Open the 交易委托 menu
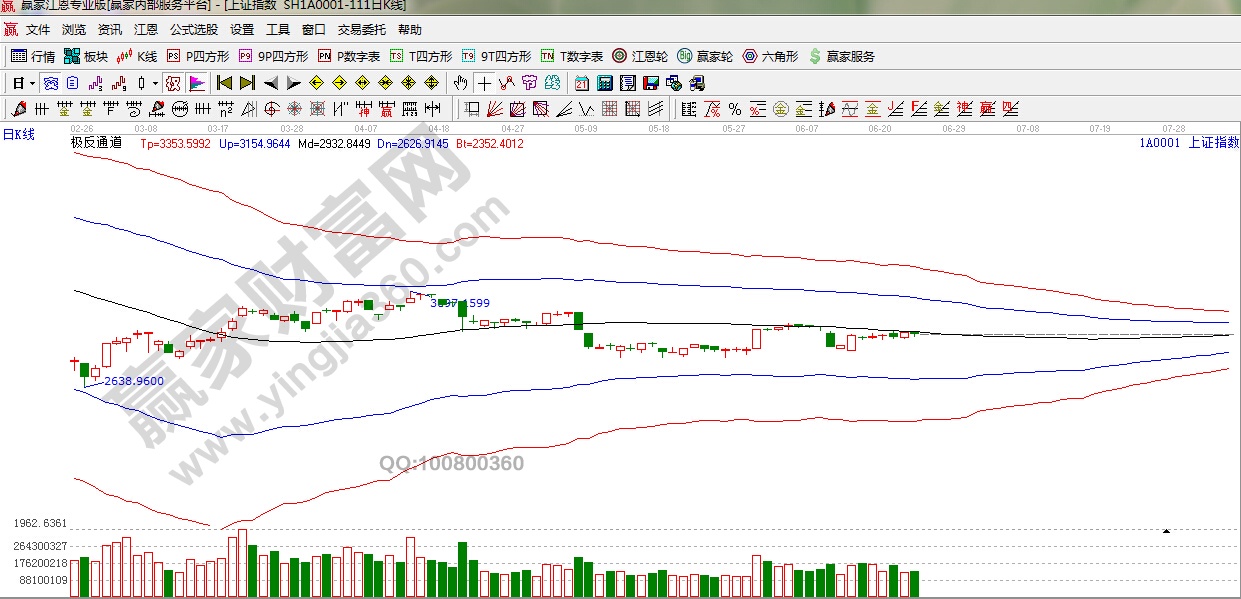 point(362,30)
